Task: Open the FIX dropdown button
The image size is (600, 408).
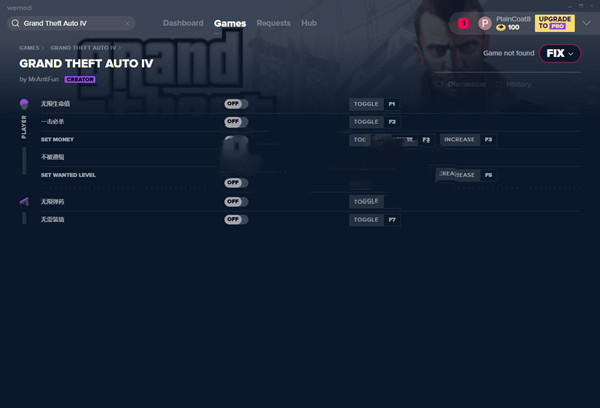Action: click(560, 53)
